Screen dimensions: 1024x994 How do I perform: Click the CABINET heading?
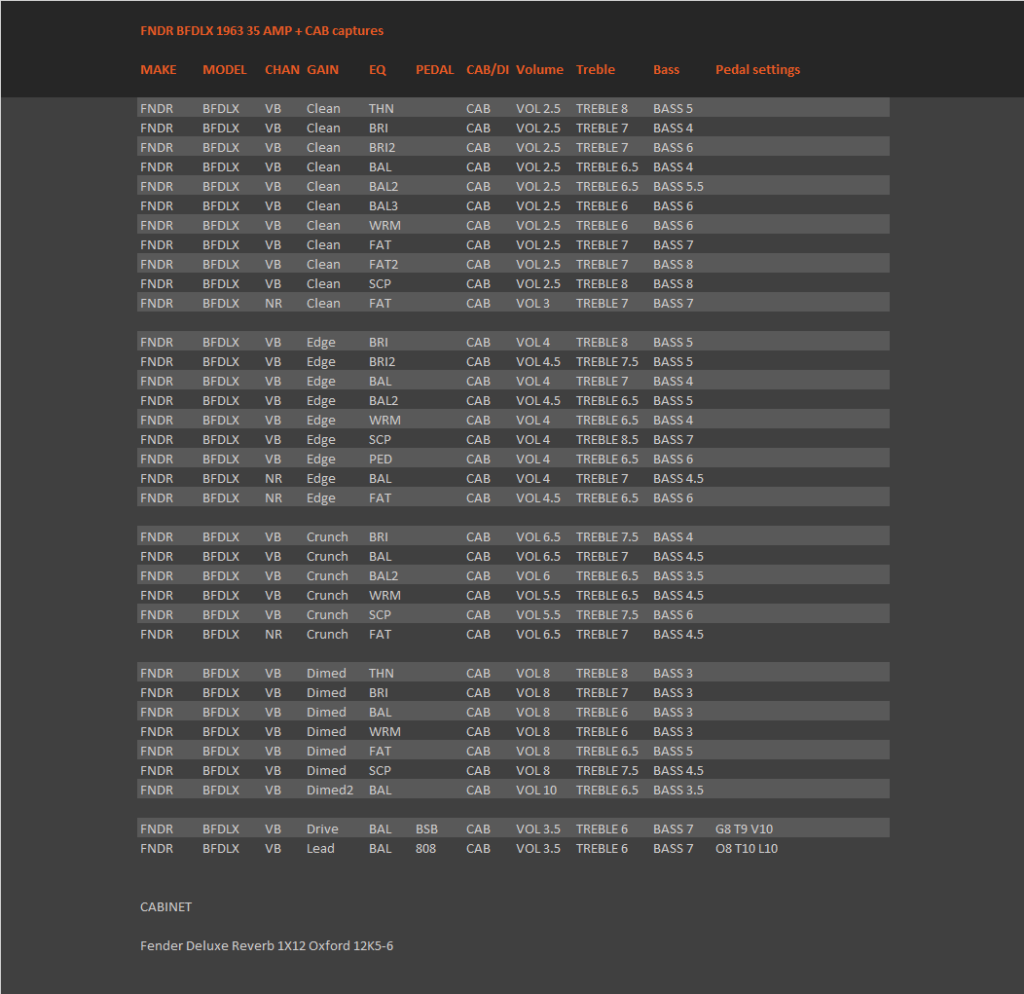tap(166, 907)
